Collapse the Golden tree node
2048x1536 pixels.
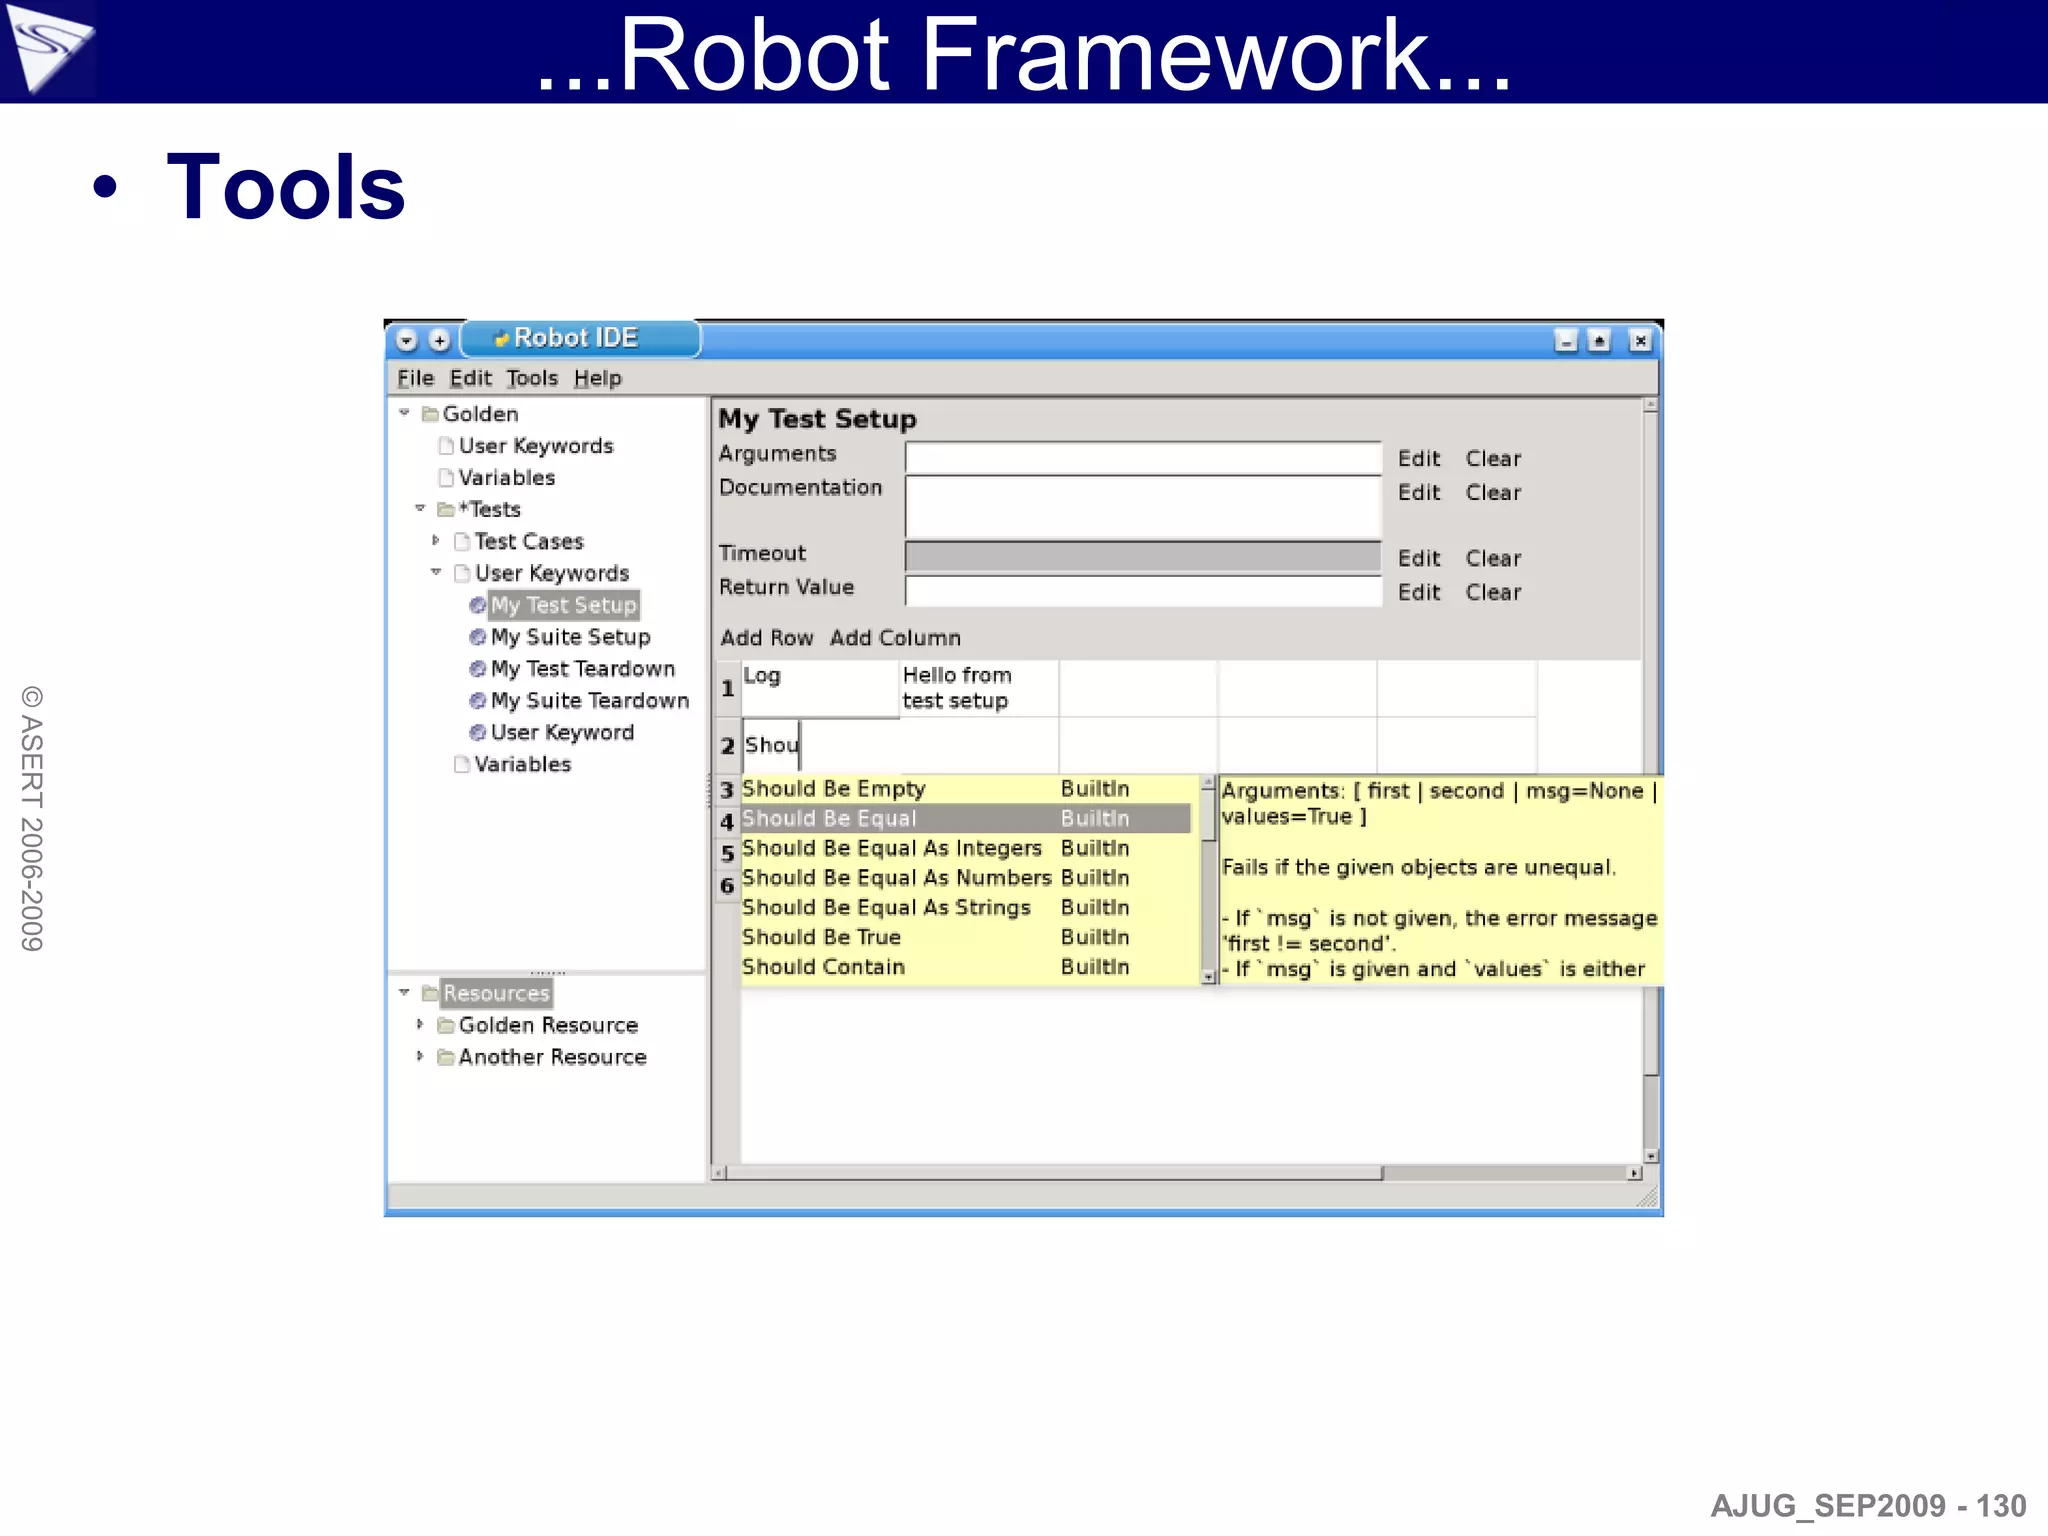(x=404, y=412)
